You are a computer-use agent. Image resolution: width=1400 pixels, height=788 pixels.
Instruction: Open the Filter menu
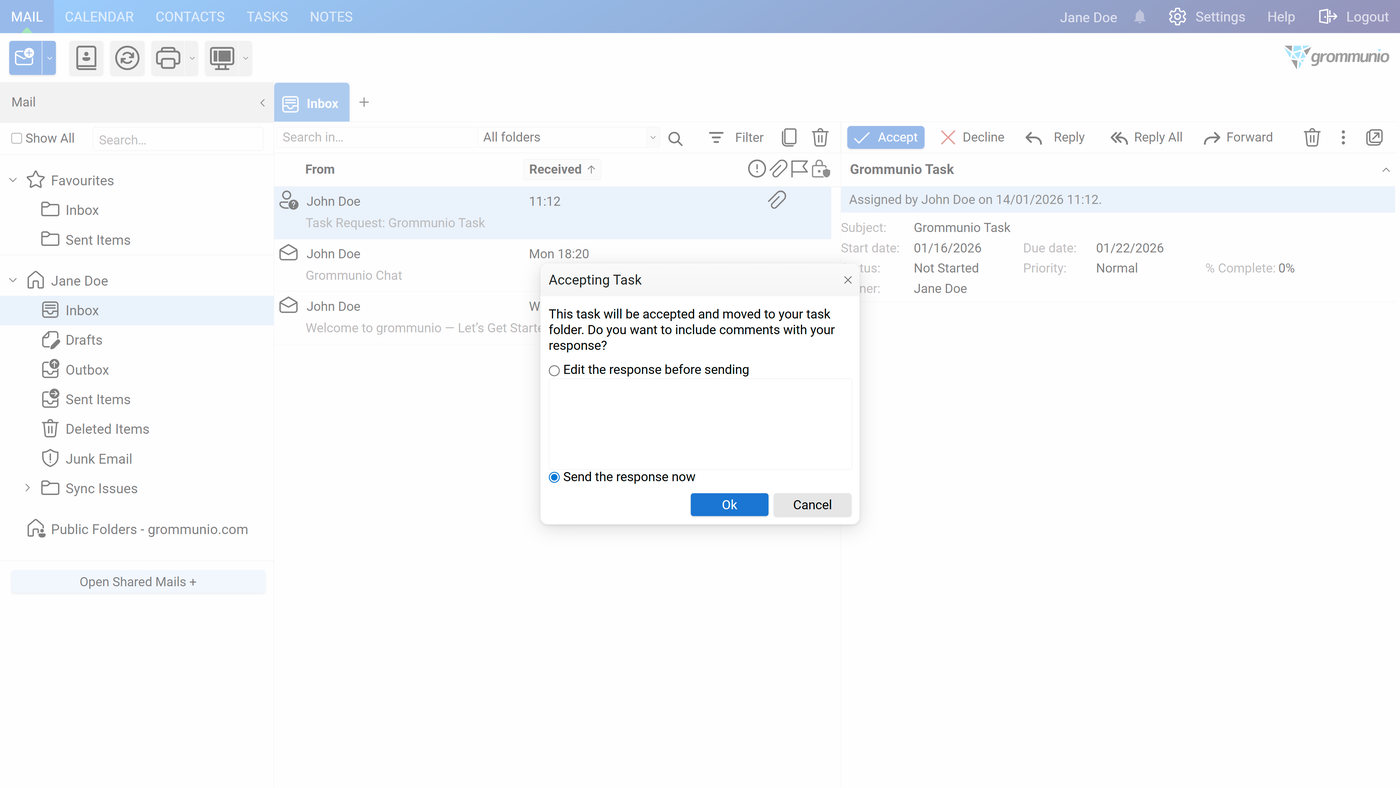[x=736, y=137]
